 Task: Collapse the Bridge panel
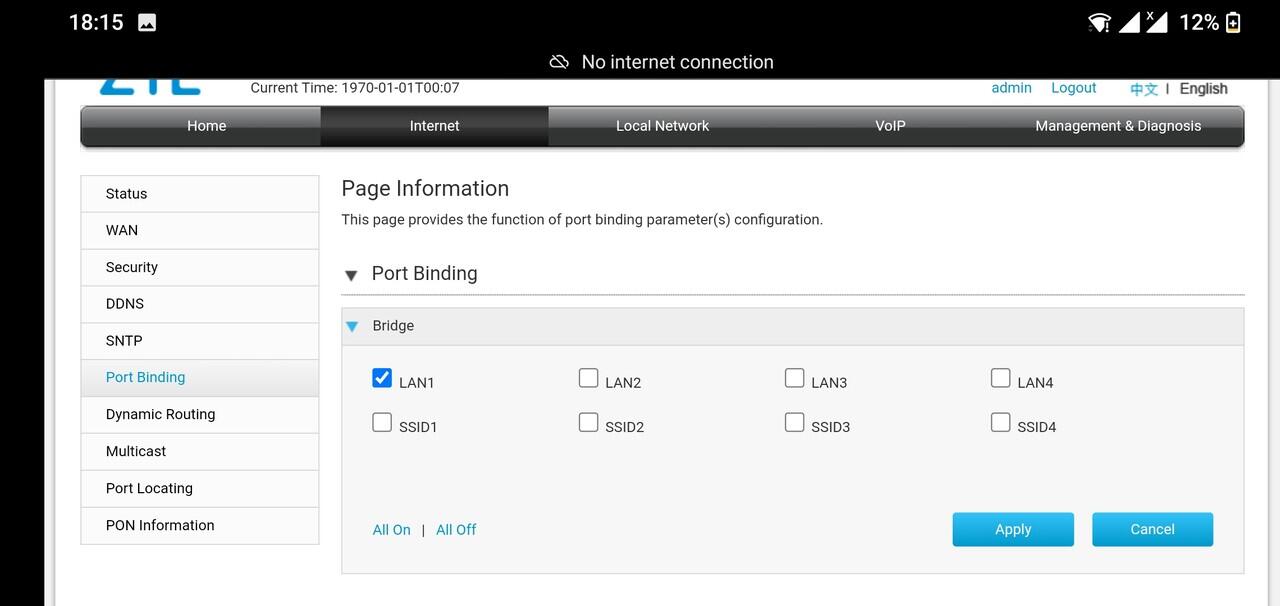click(352, 326)
